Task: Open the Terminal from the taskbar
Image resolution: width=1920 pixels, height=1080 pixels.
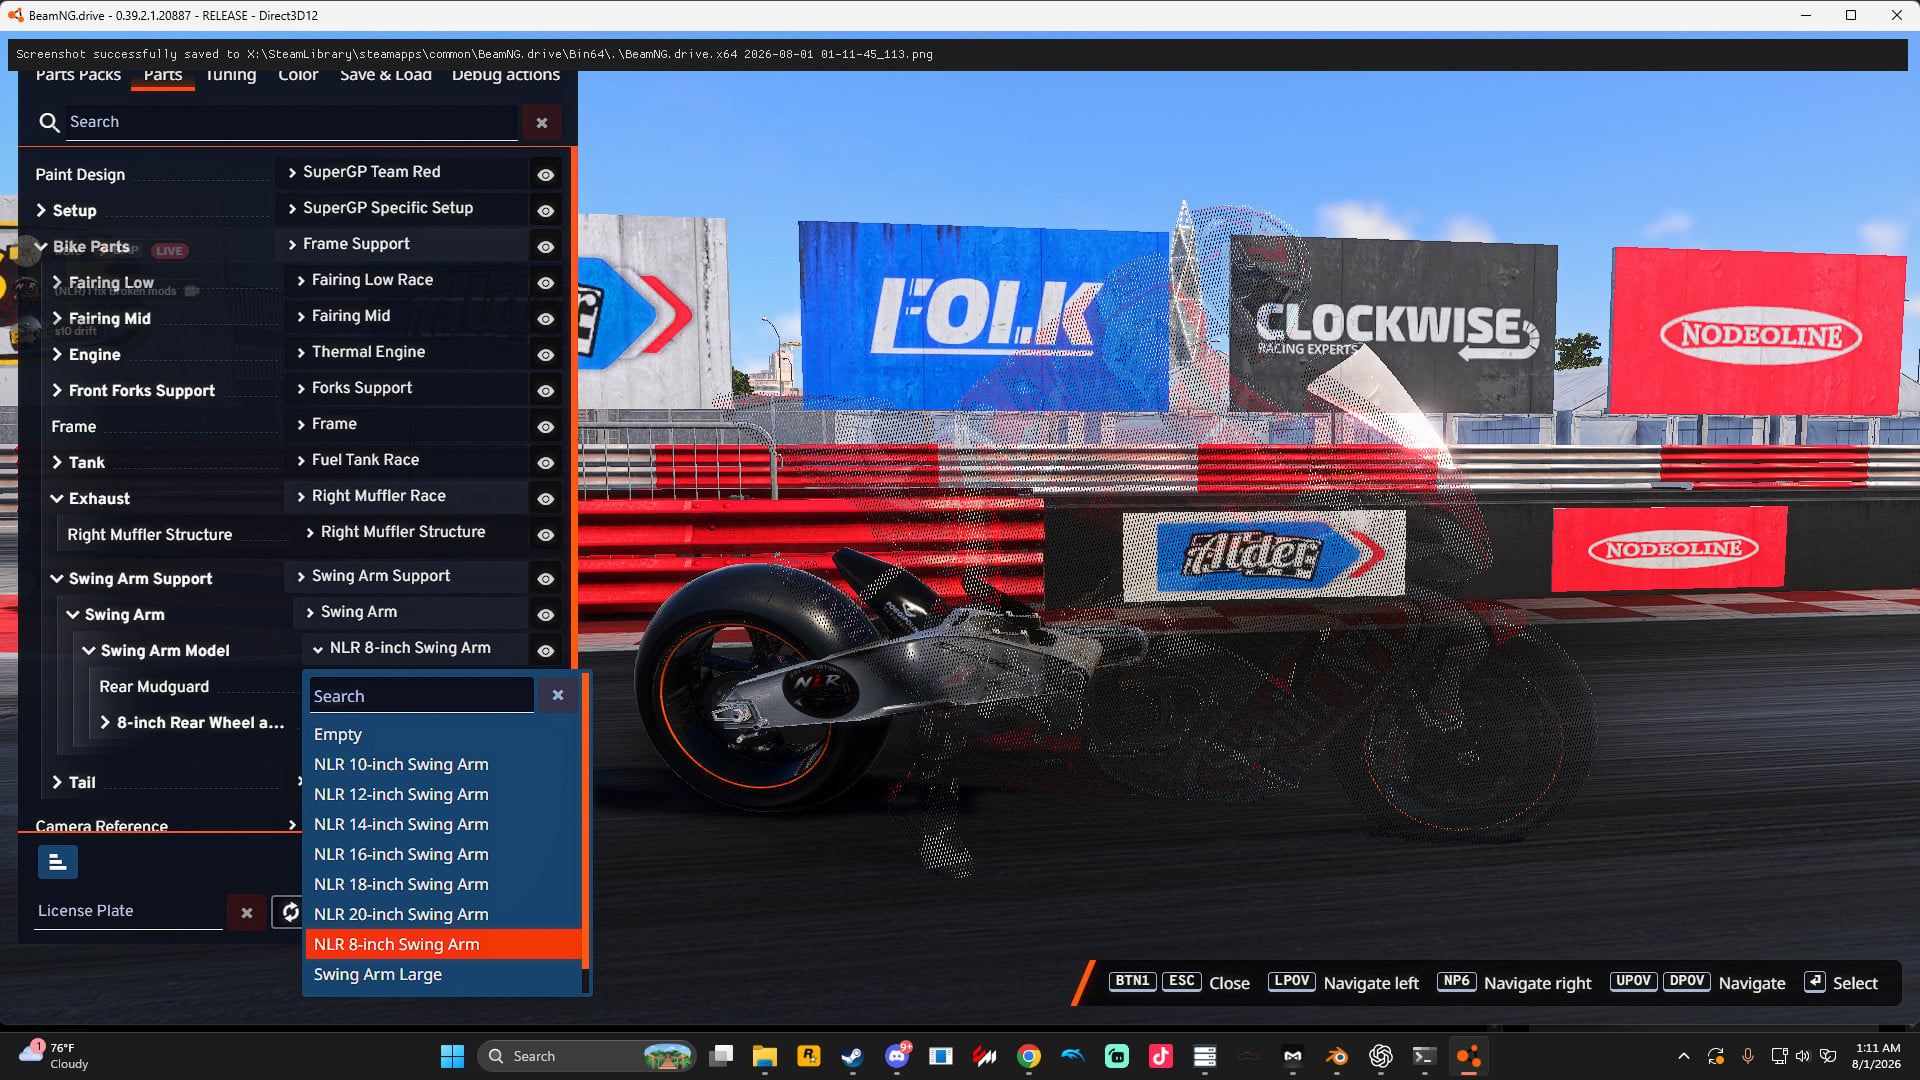Action: pyautogui.click(x=1425, y=1056)
